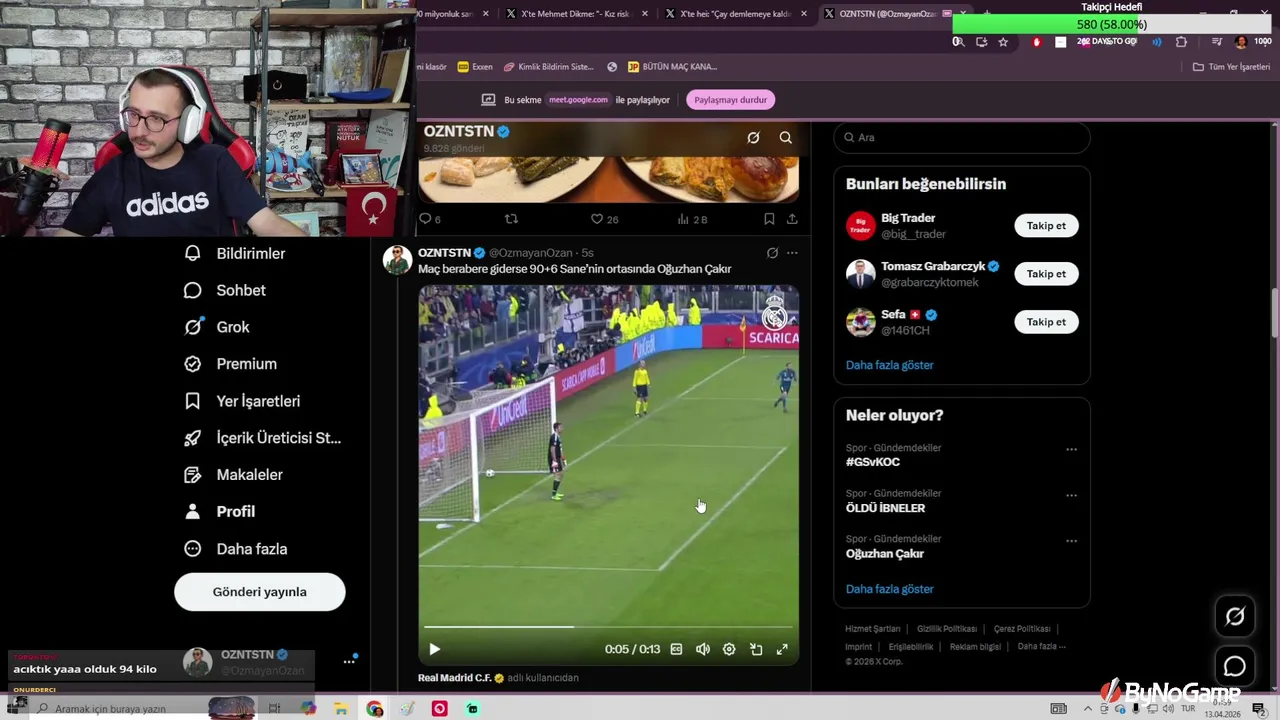Play the football video
The width and height of the screenshot is (1280, 720).
[x=434, y=649]
